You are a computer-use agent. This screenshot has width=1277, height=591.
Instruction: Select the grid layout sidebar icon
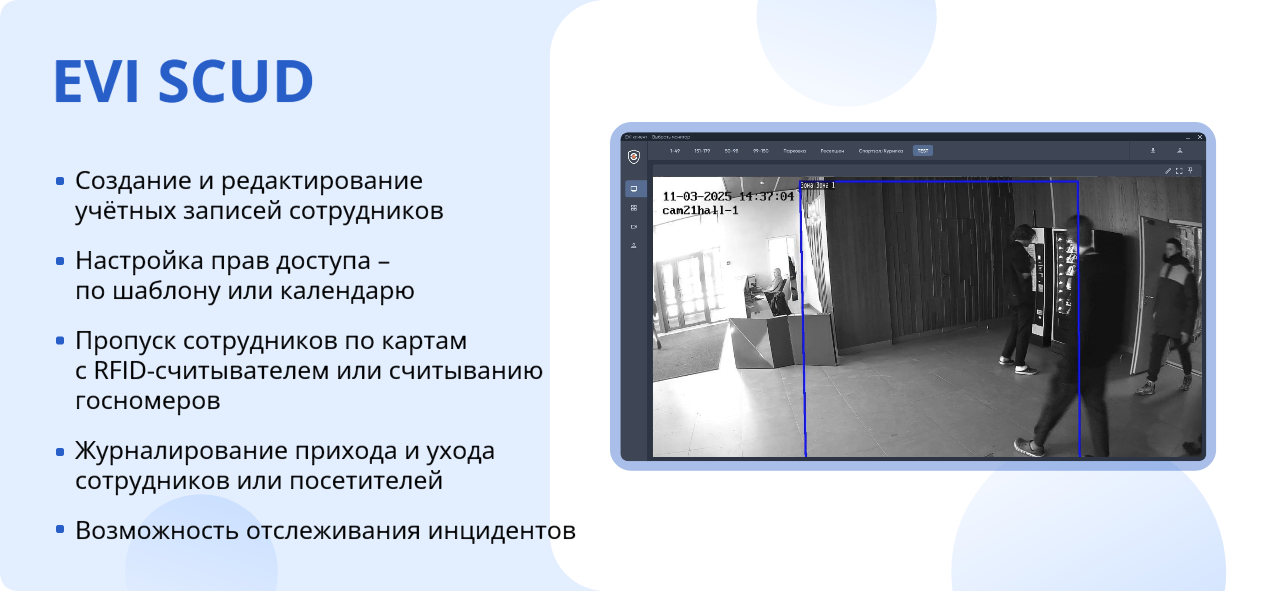(x=634, y=208)
